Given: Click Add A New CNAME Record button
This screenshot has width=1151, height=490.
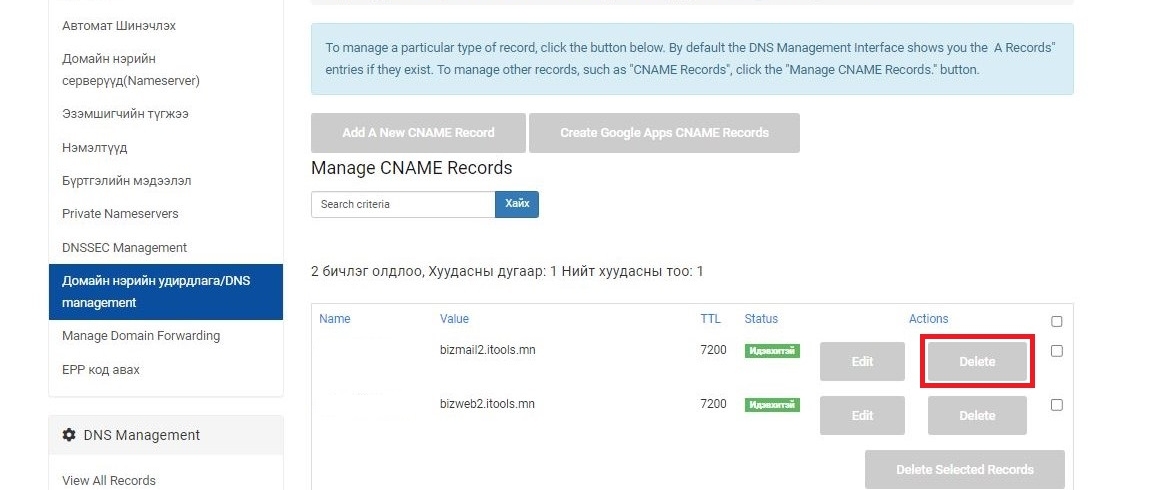Looking at the screenshot, I should pyautogui.click(x=418, y=133).
